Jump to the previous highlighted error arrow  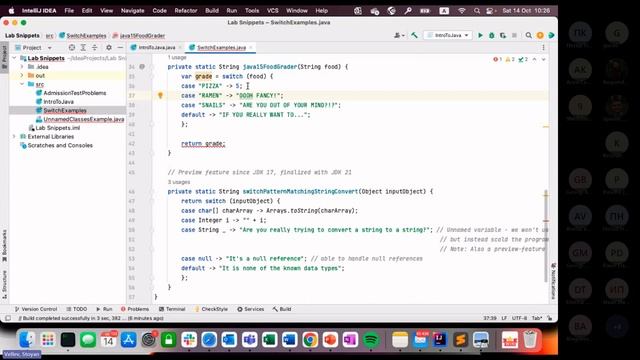click(x=535, y=60)
